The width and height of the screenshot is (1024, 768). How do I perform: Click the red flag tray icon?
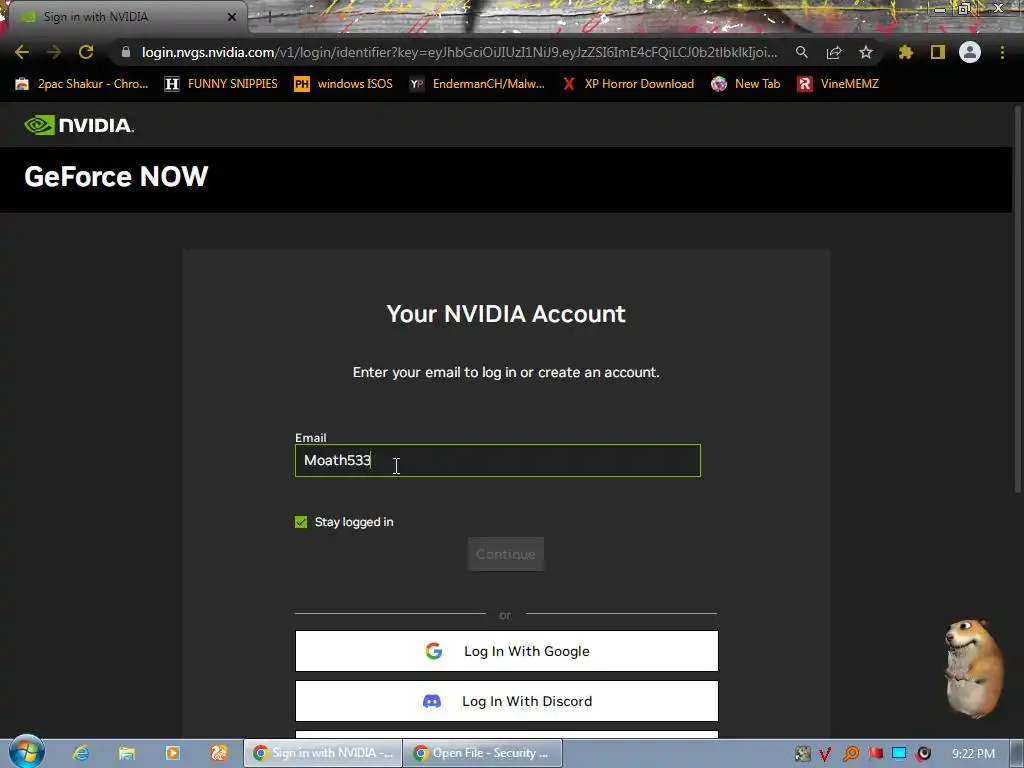(875, 754)
